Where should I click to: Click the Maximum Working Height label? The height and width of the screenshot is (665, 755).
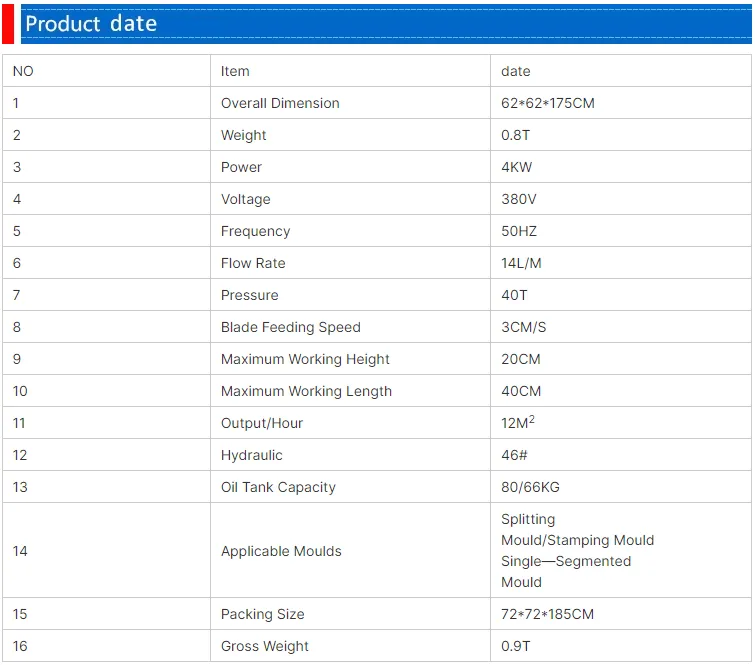click(x=305, y=359)
